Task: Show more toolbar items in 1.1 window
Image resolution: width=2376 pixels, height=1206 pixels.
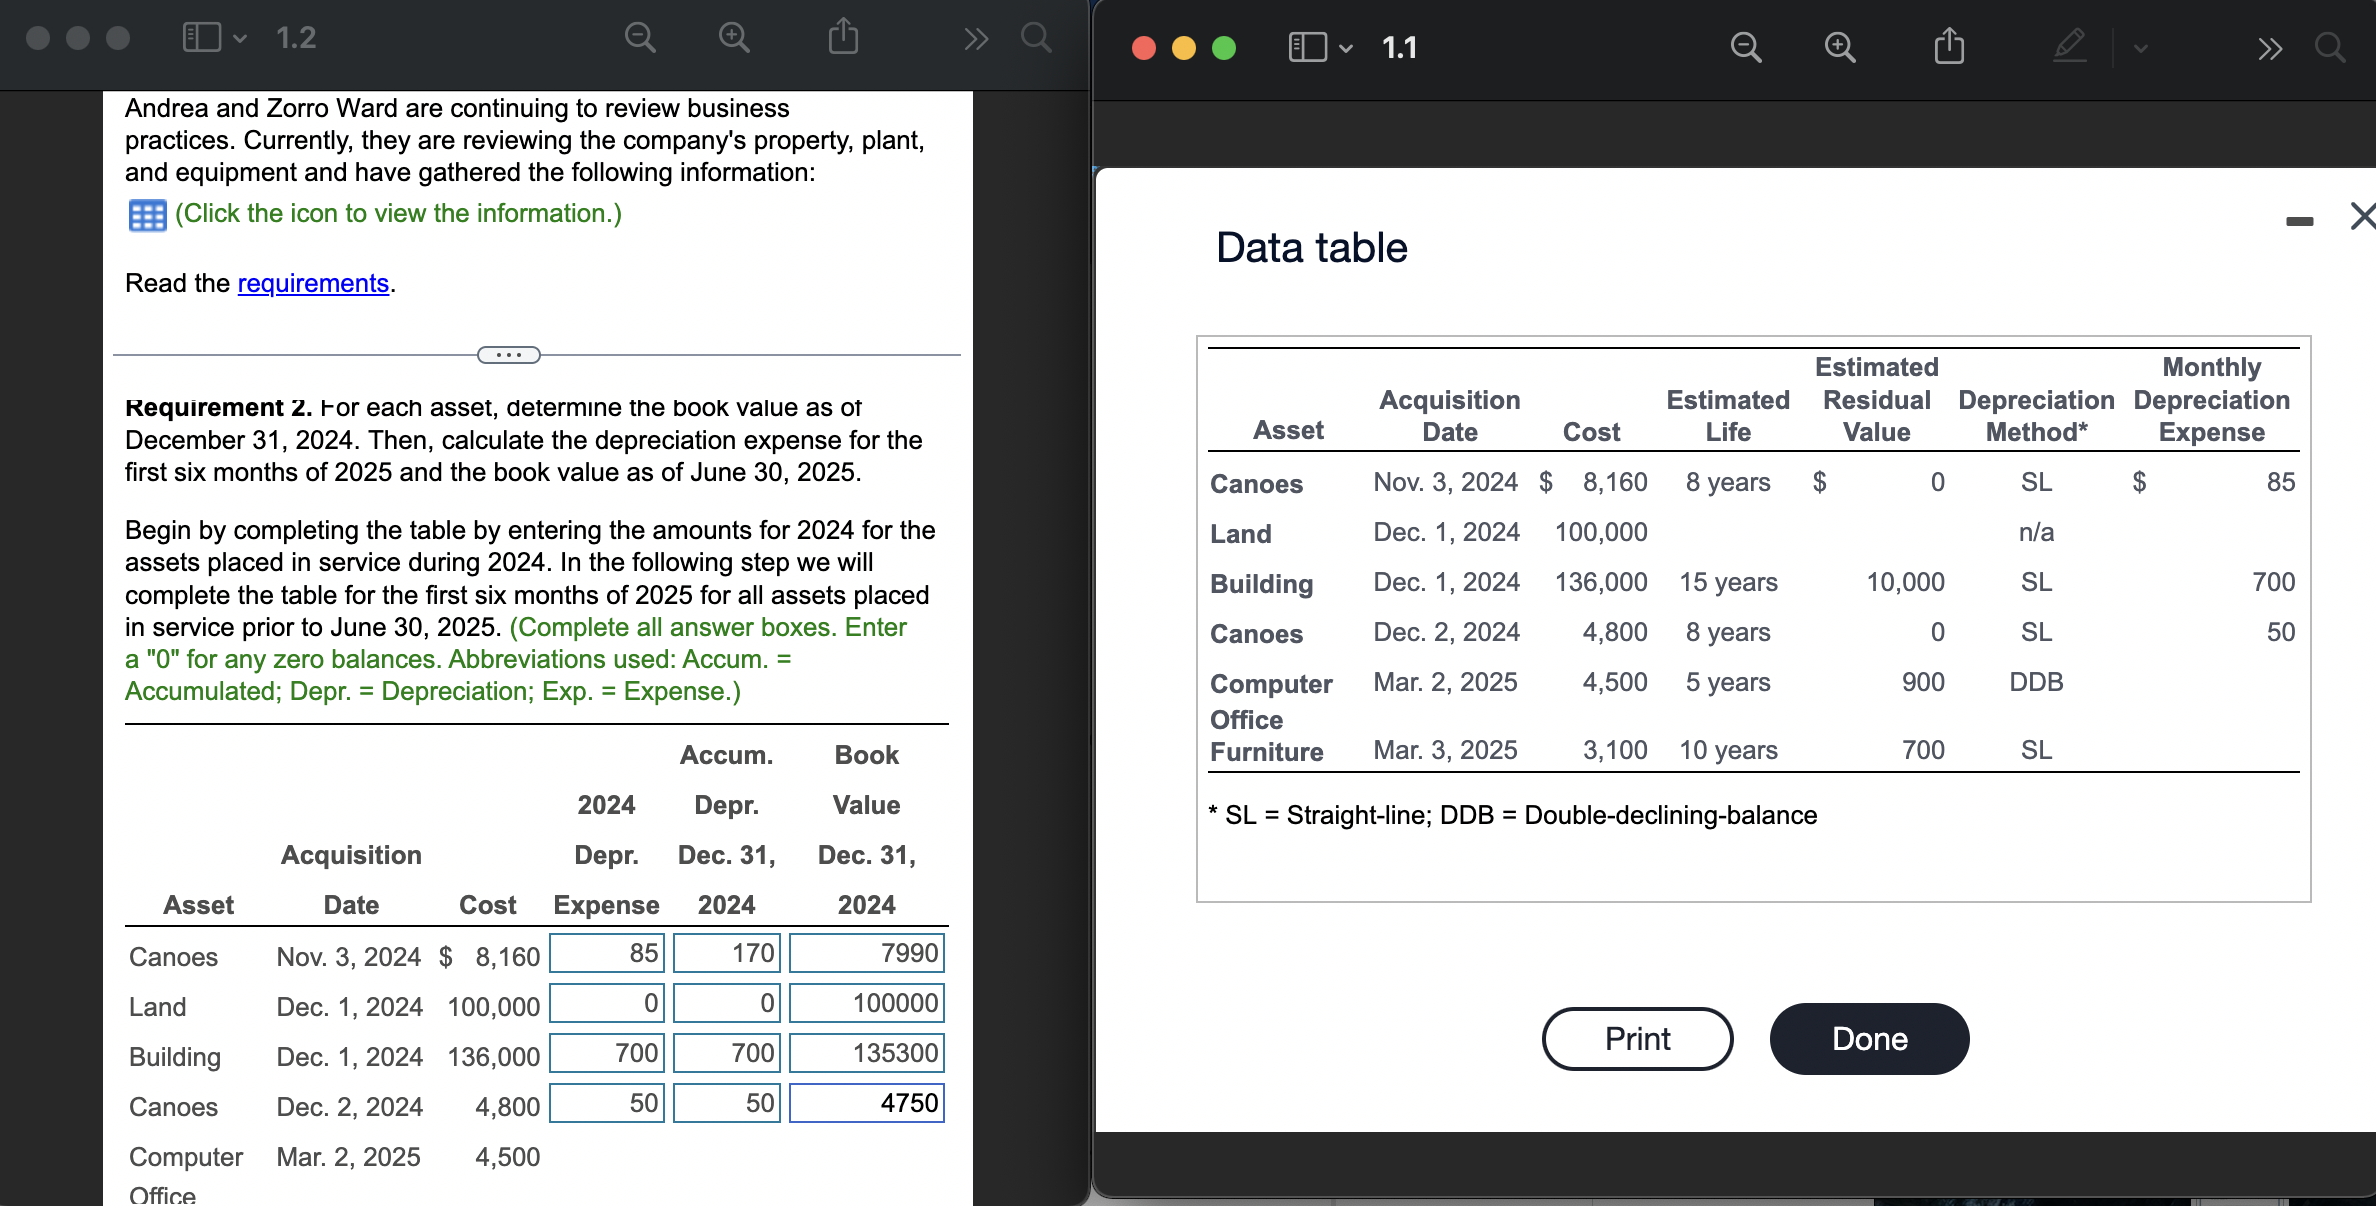Action: coord(2270,48)
